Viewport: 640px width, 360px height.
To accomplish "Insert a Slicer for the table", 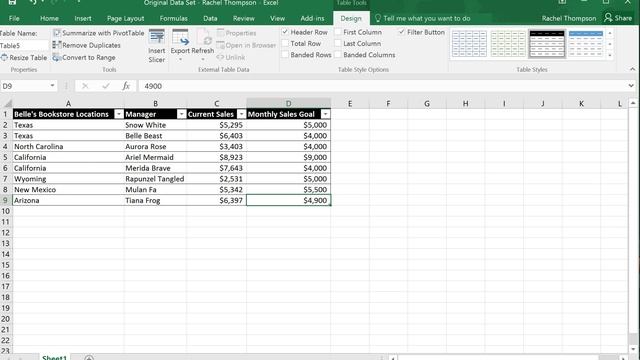I will coord(157,46).
